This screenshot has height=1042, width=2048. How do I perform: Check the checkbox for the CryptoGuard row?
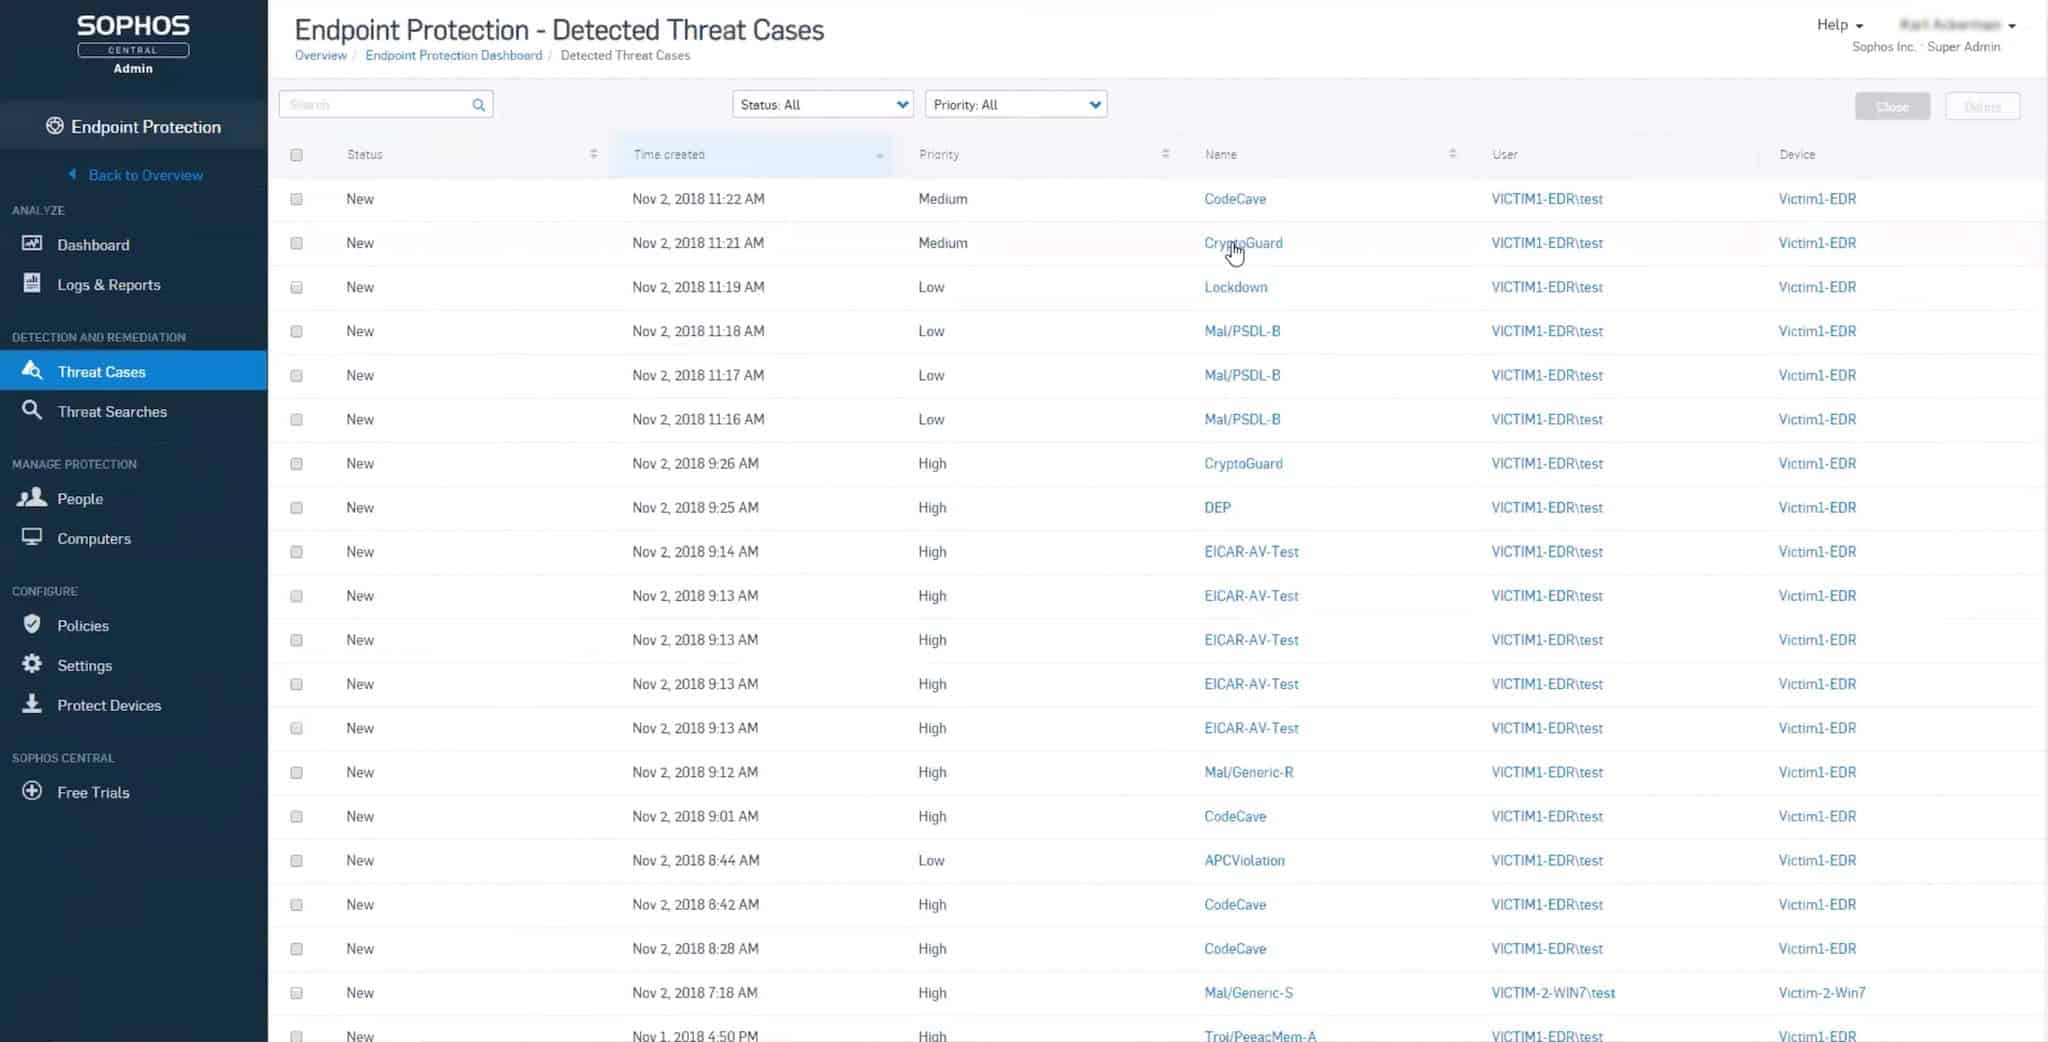point(296,243)
